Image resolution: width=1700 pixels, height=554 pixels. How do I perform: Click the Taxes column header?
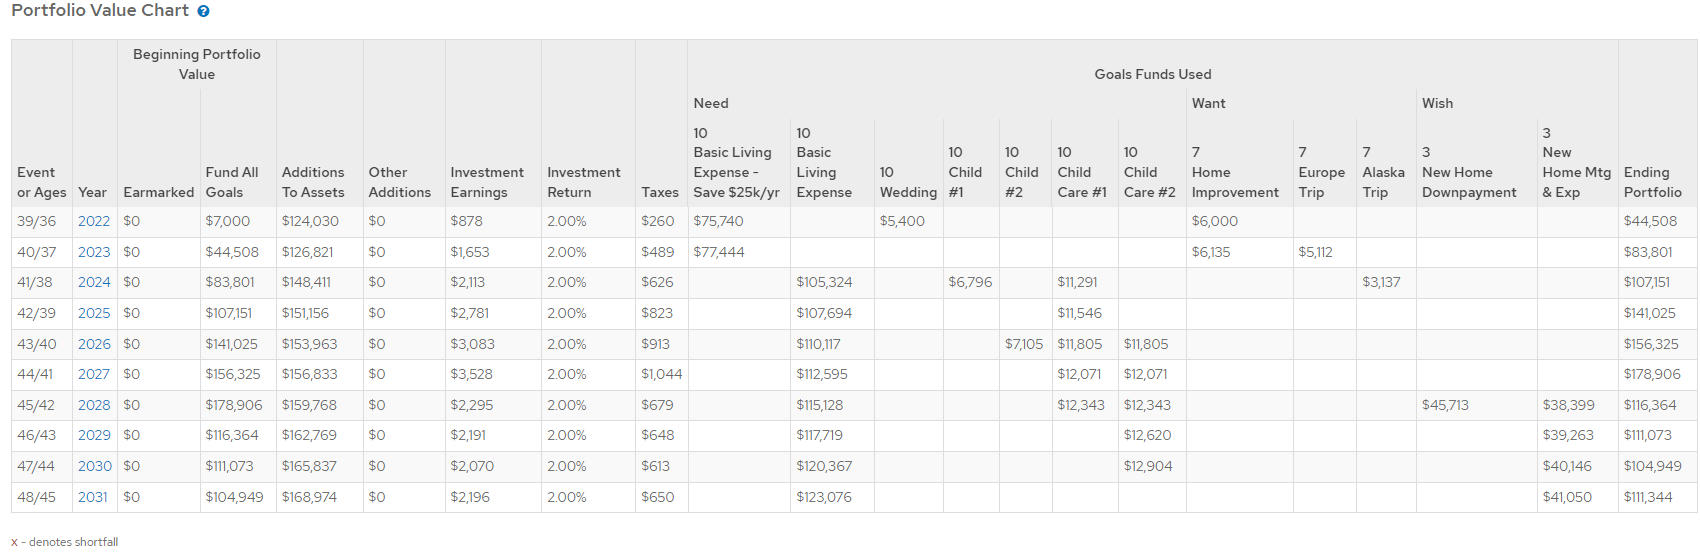click(660, 192)
